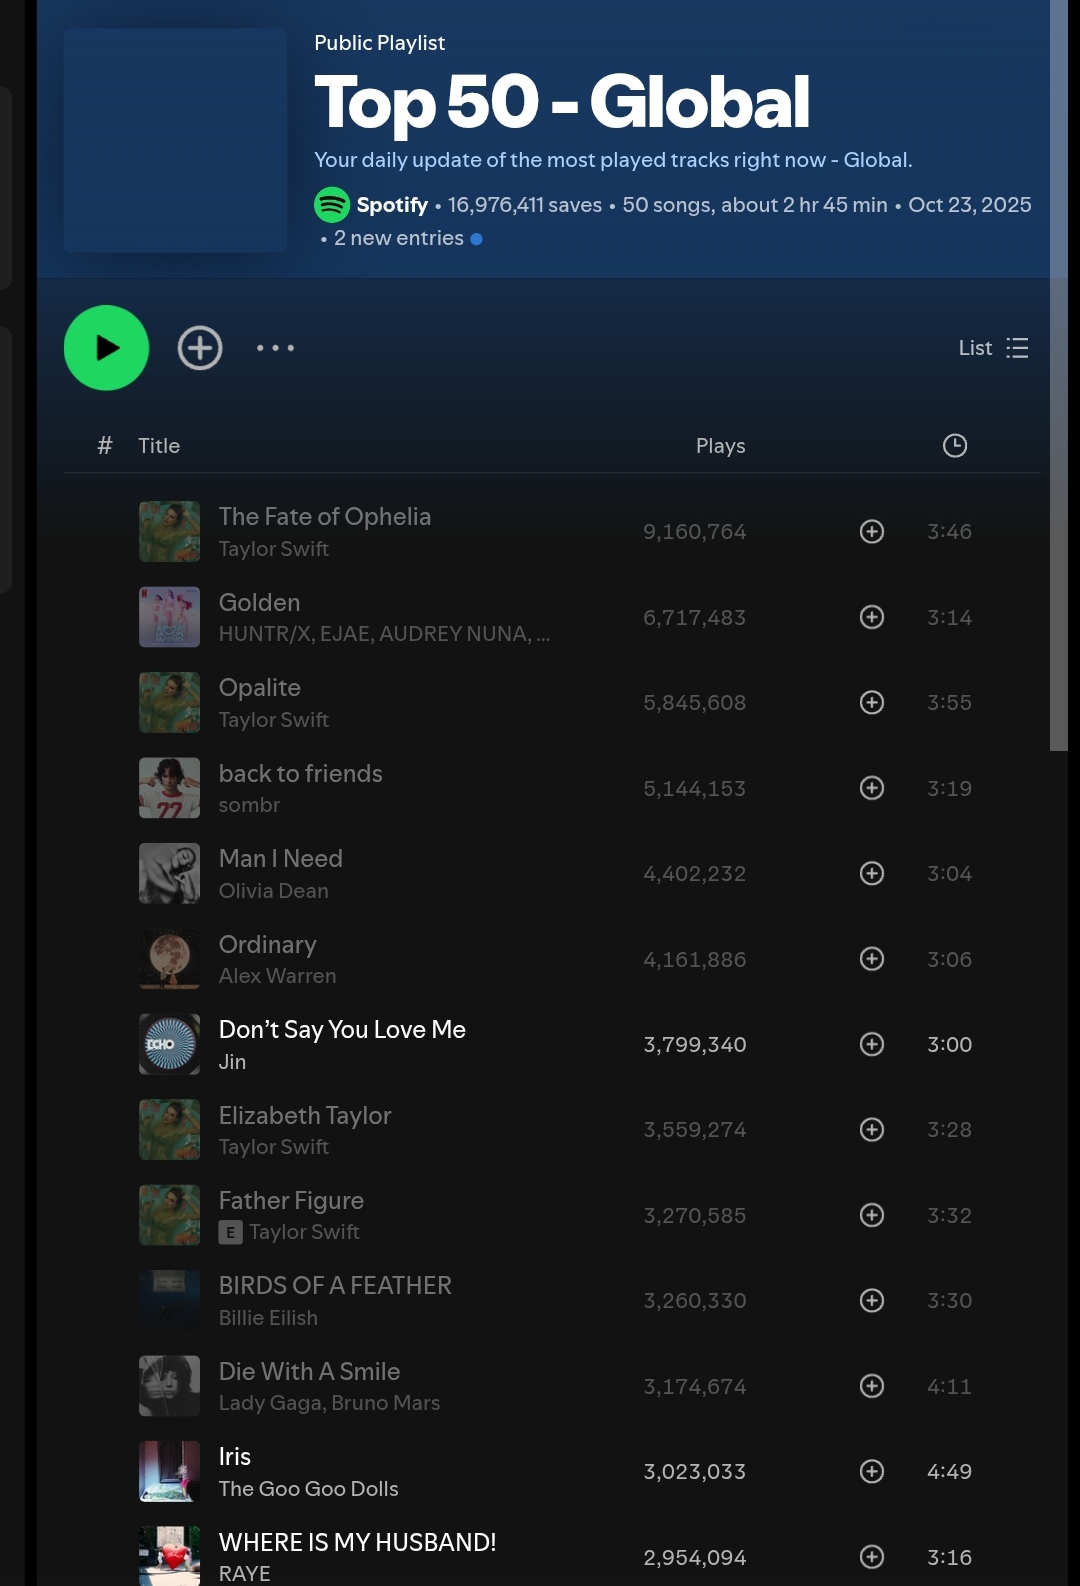Open the Die With A Smile track title
Image resolution: width=1080 pixels, height=1586 pixels.
(x=310, y=1372)
